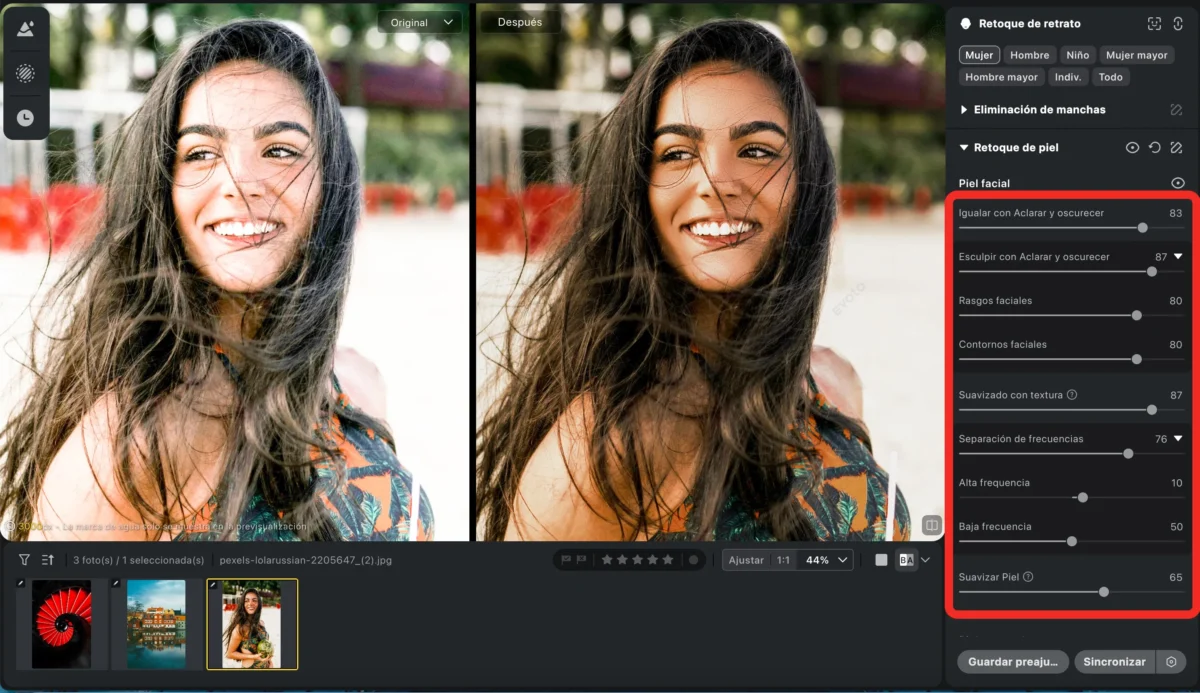Open the hexagon settings next to Sincronizar
Screen dimensions: 1200x693
tap(1171, 662)
